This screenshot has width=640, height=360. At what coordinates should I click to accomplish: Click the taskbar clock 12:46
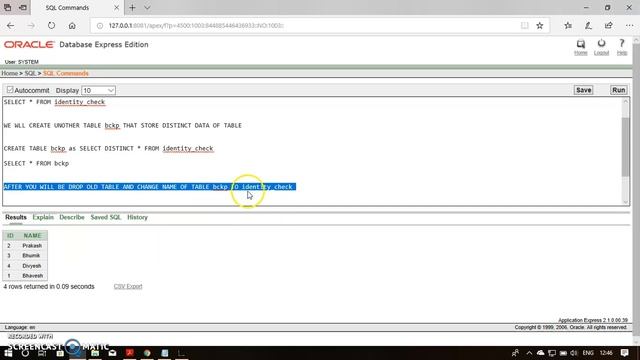(606, 353)
